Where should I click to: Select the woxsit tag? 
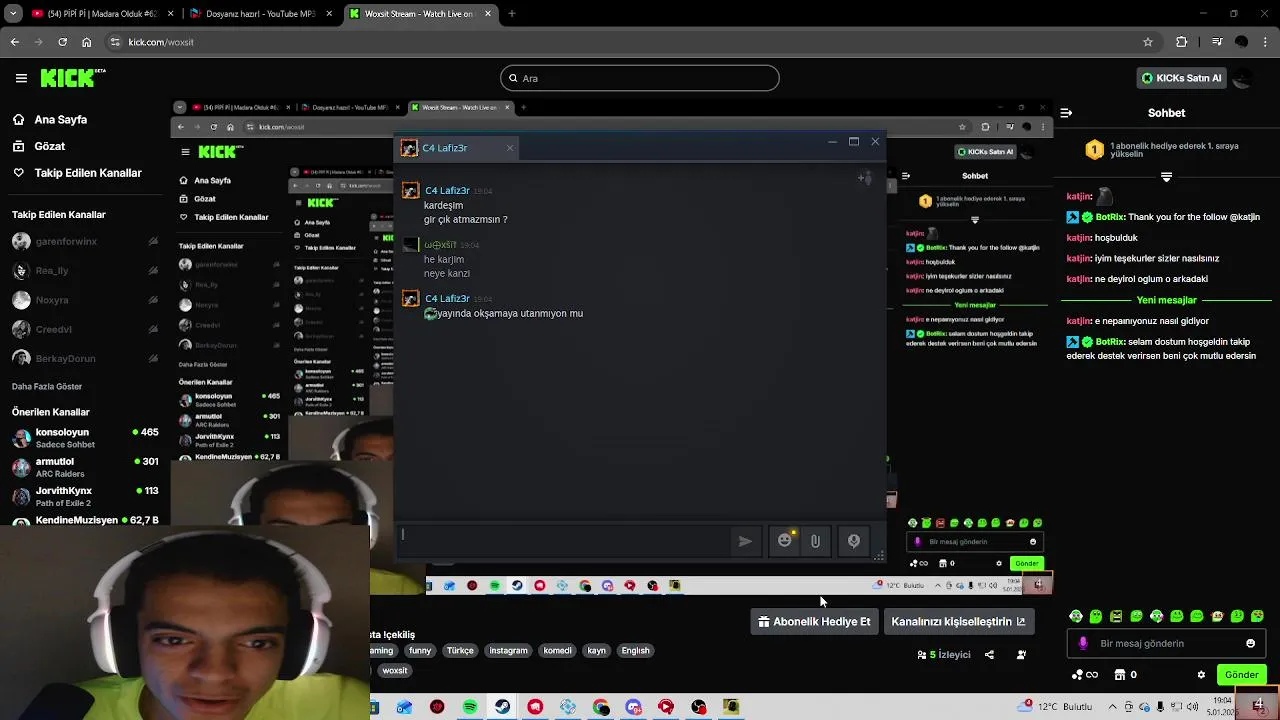(x=395, y=670)
